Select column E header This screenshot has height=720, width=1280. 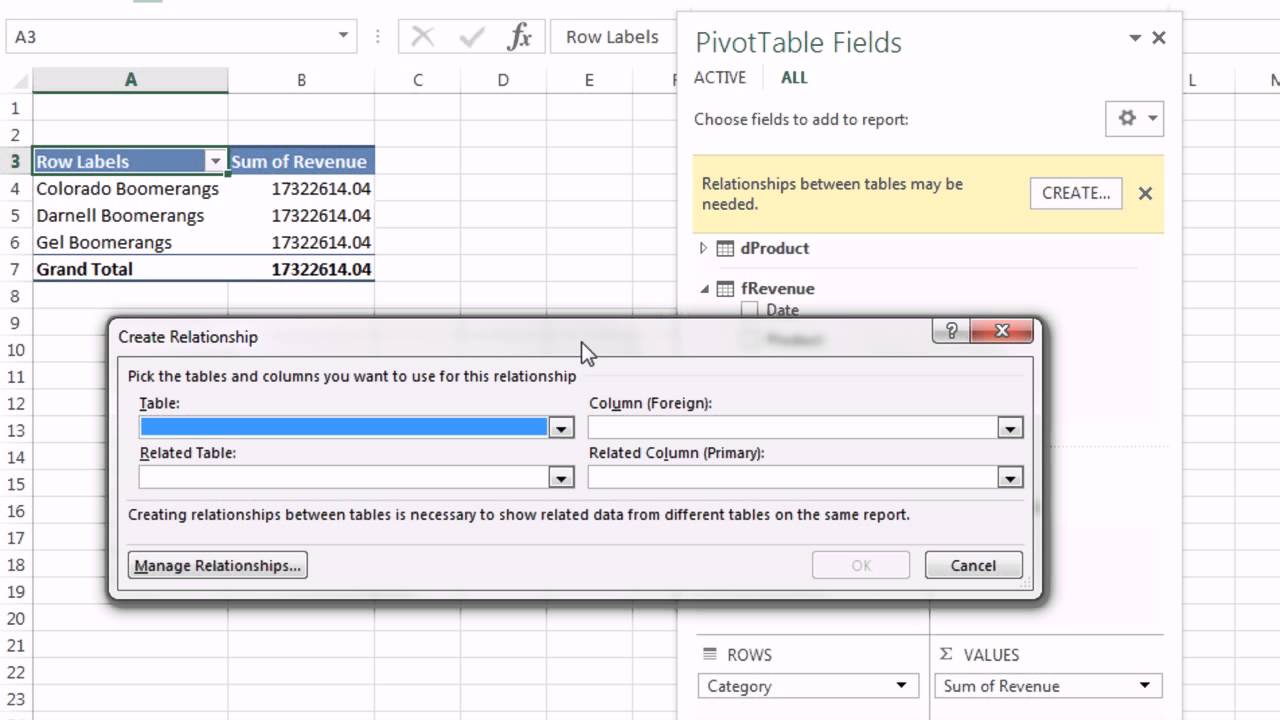pos(589,80)
